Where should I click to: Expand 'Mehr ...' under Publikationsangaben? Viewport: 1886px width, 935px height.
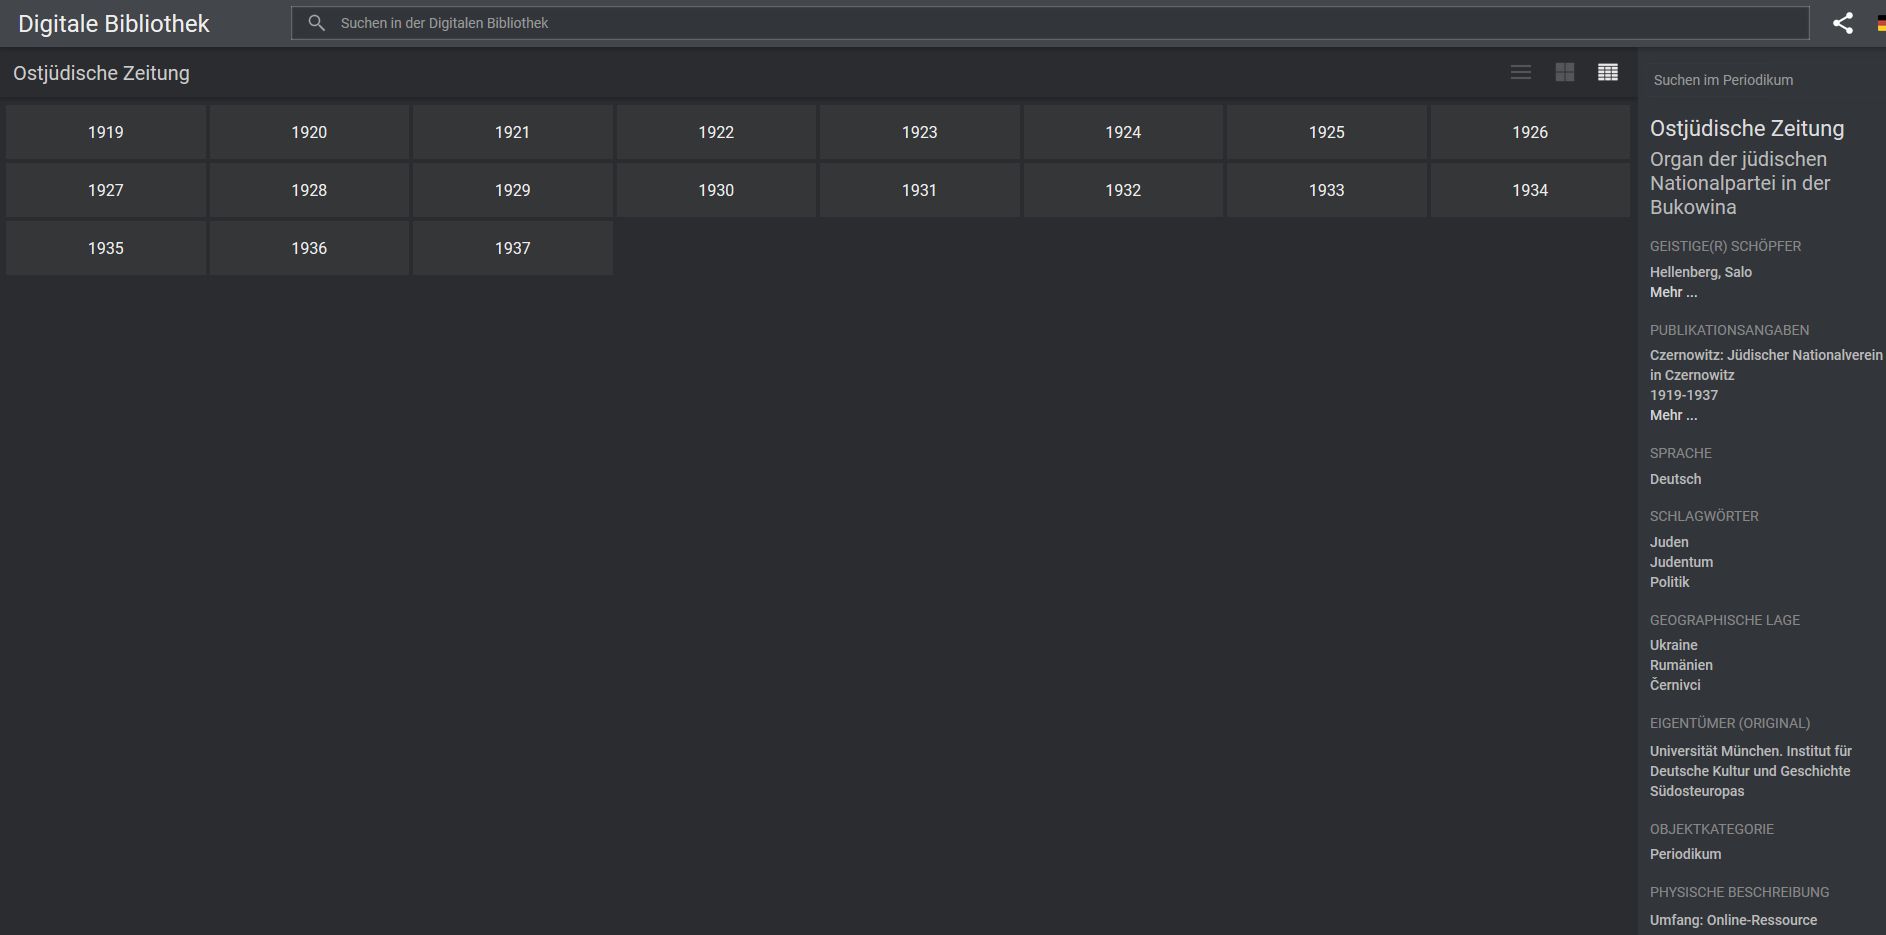point(1673,415)
